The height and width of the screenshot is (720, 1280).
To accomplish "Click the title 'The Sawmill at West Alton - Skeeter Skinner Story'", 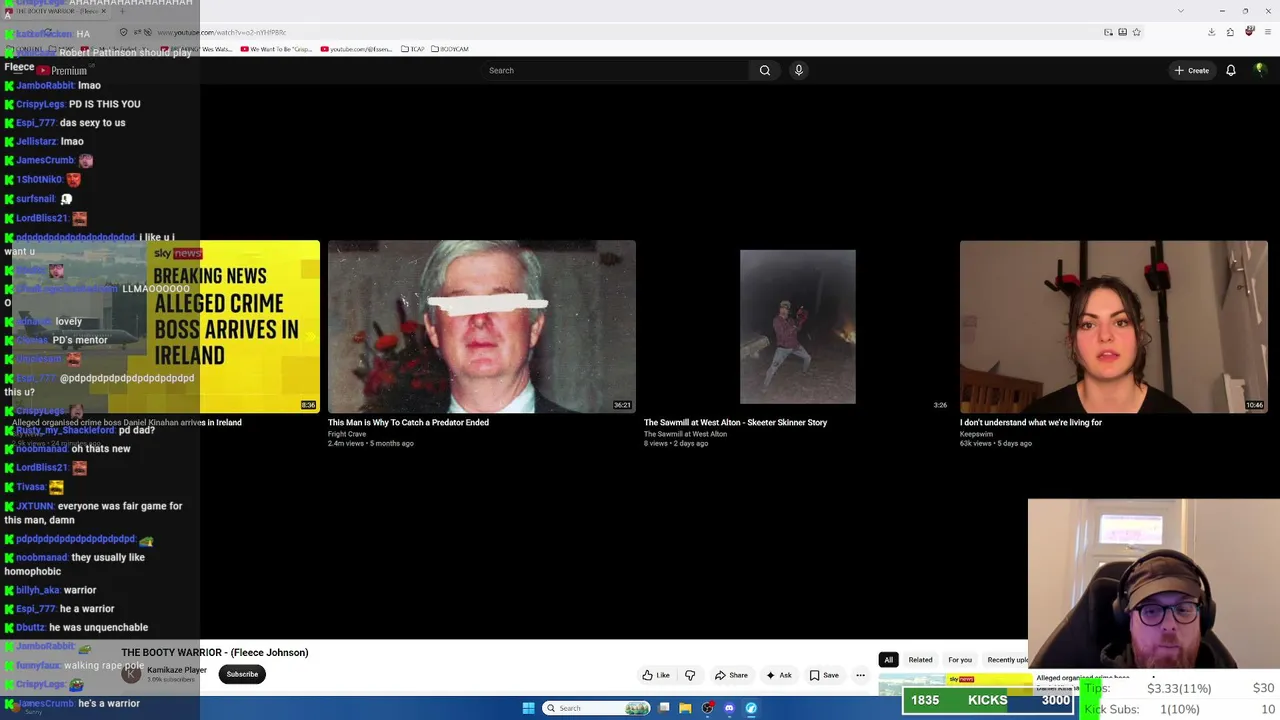I will click(x=735, y=422).
